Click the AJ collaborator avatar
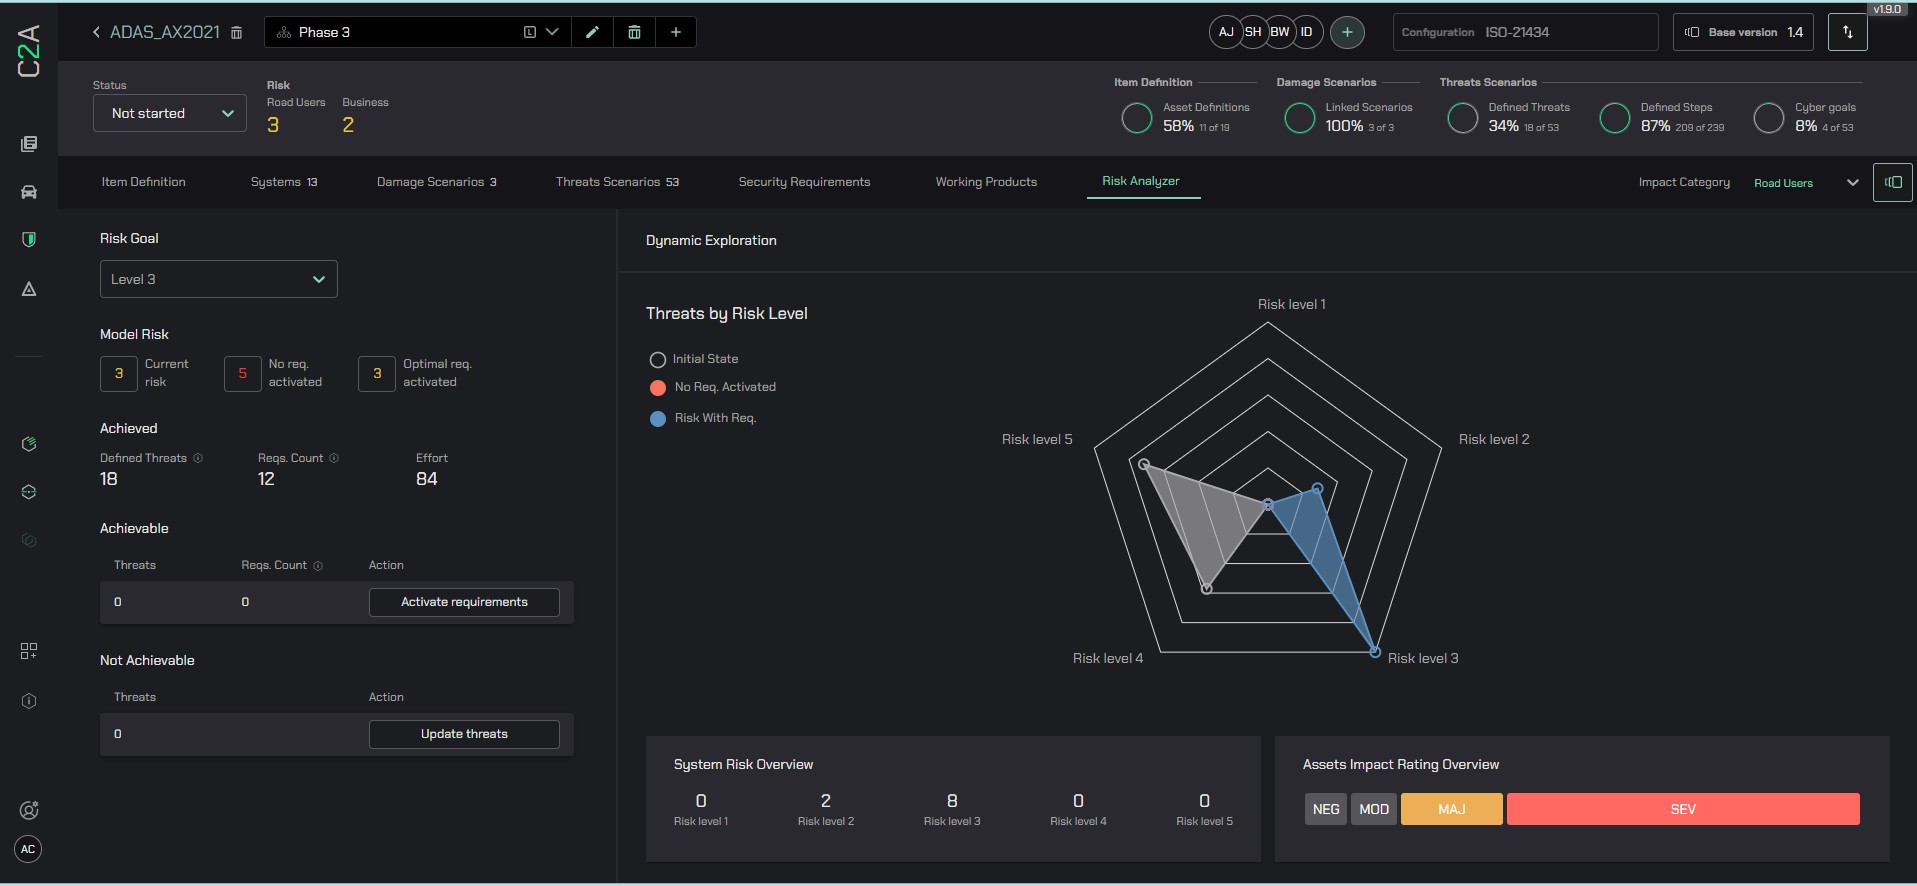1917x886 pixels. (1226, 32)
